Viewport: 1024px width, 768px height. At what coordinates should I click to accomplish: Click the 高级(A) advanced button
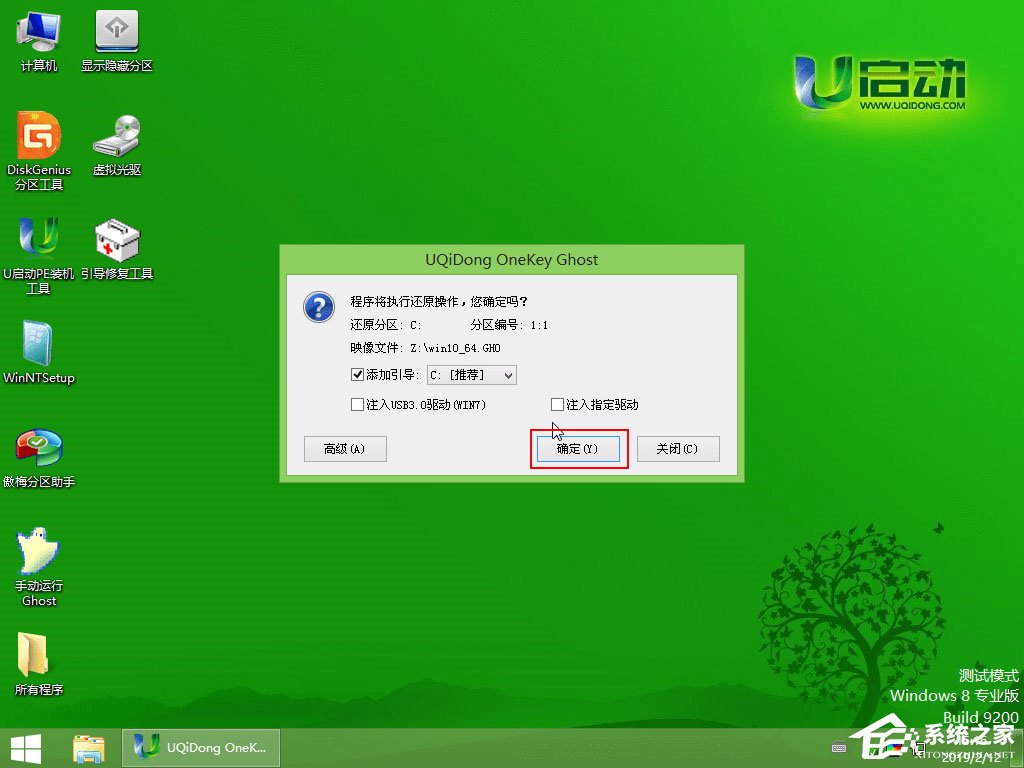click(x=345, y=449)
